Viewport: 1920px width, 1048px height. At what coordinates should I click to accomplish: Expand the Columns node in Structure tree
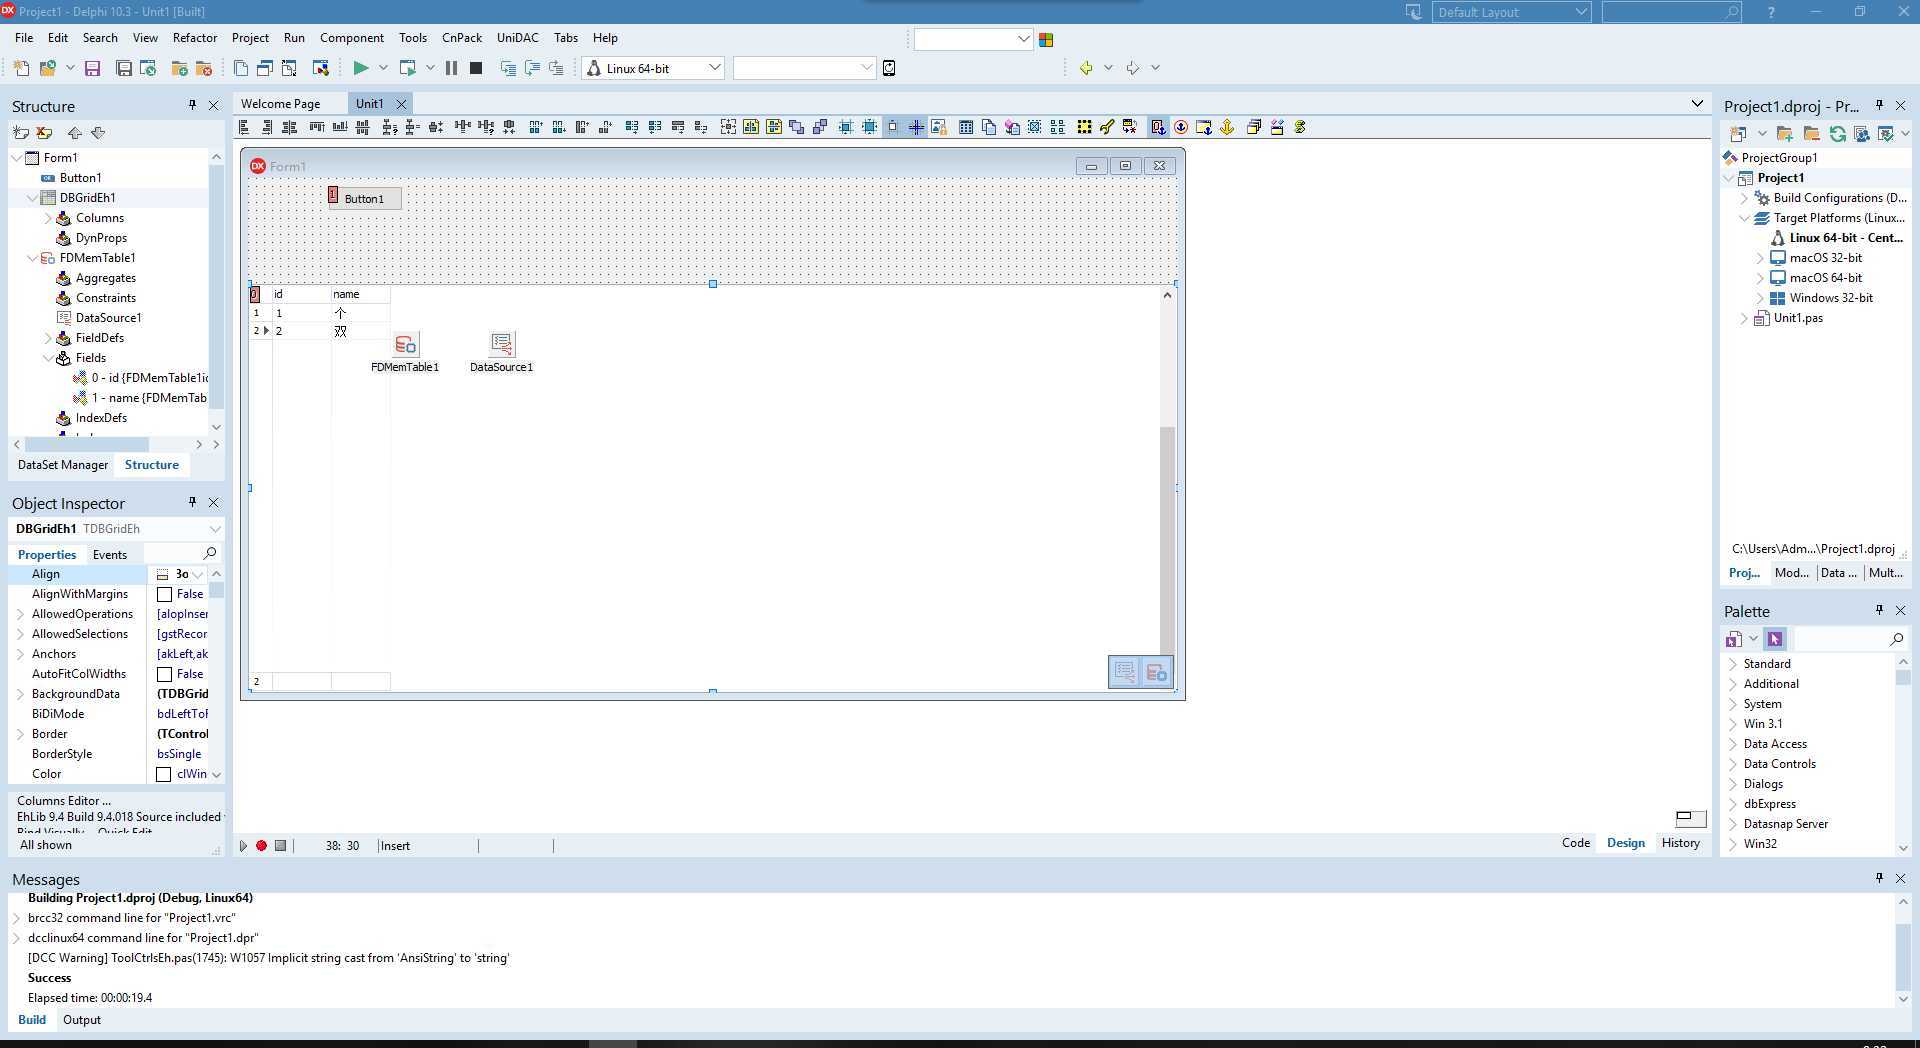(48, 218)
